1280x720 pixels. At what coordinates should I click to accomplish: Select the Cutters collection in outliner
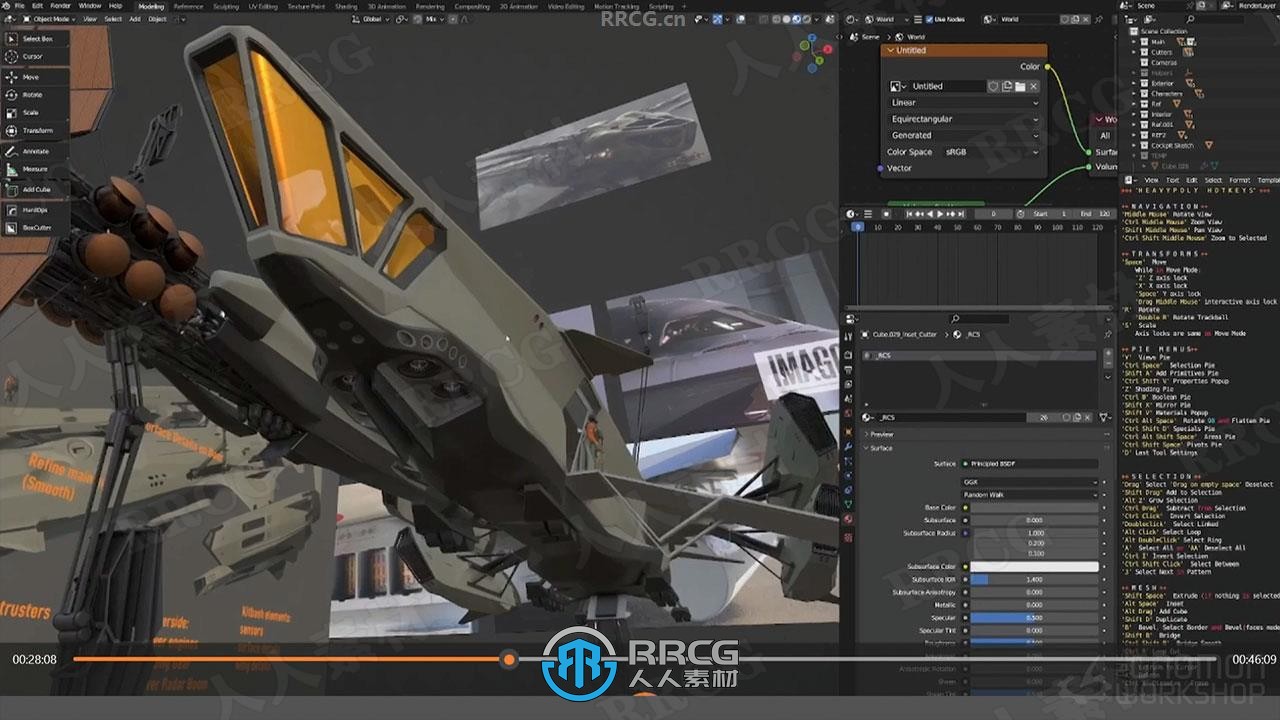(x=1162, y=52)
